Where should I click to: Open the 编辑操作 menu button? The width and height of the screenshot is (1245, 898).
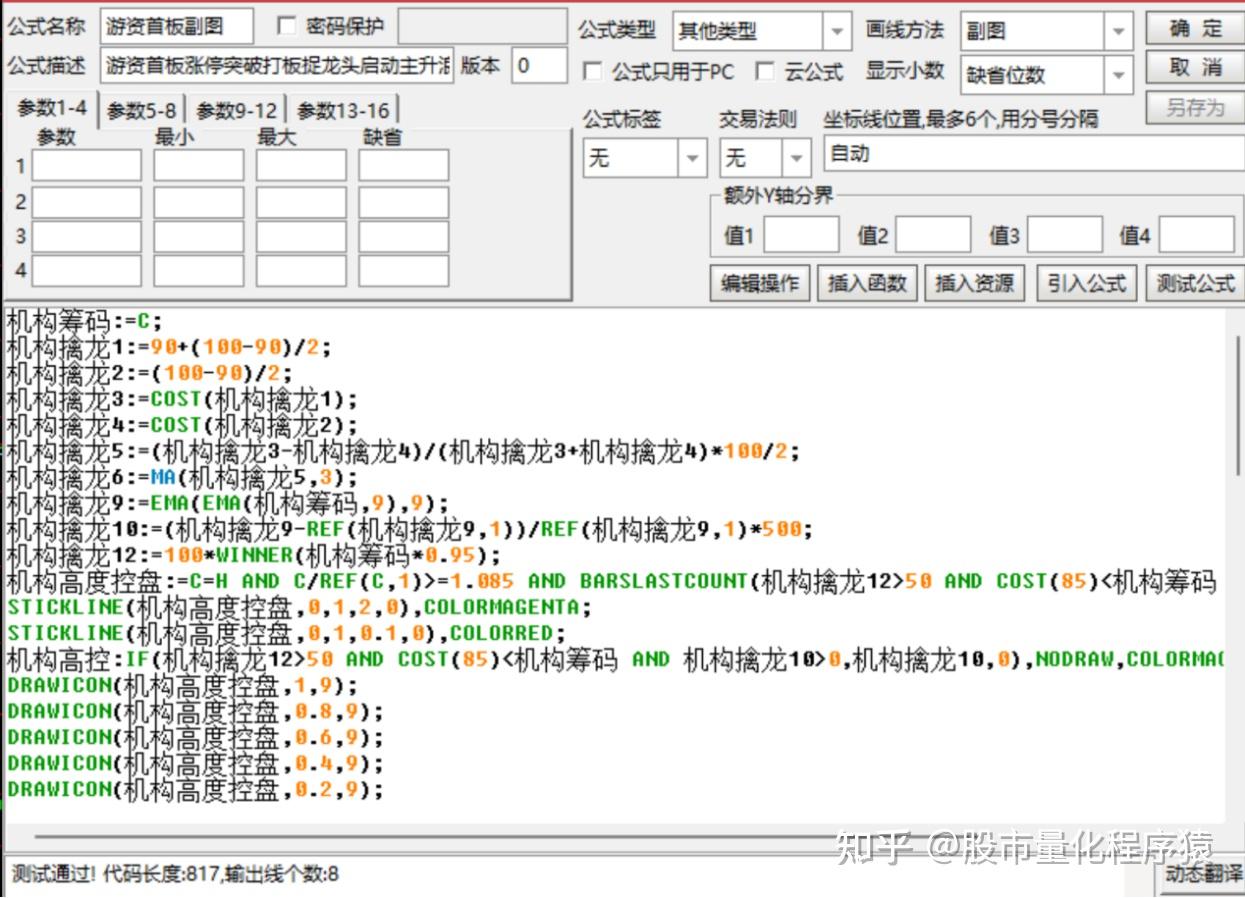759,283
